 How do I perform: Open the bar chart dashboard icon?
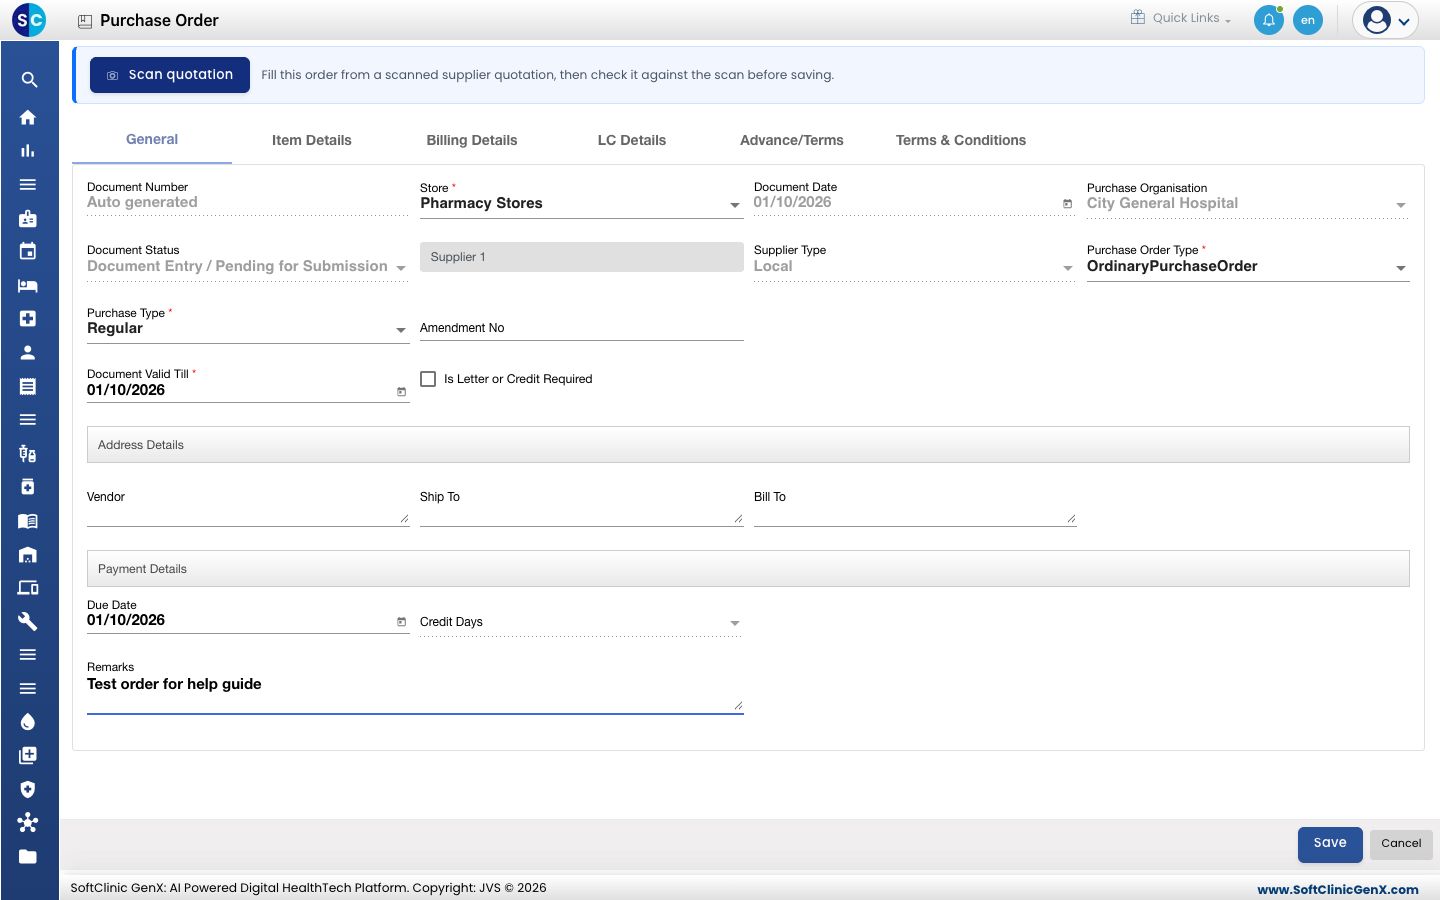28,151
